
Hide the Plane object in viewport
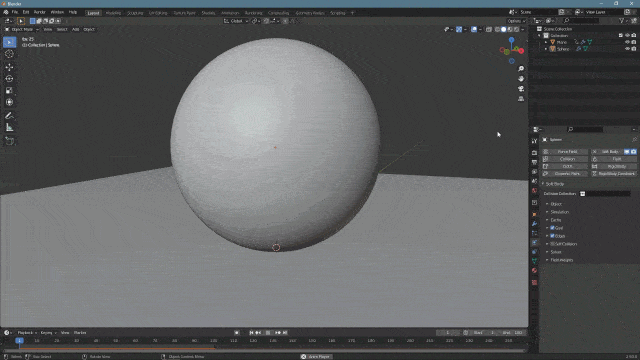point(627,42)
